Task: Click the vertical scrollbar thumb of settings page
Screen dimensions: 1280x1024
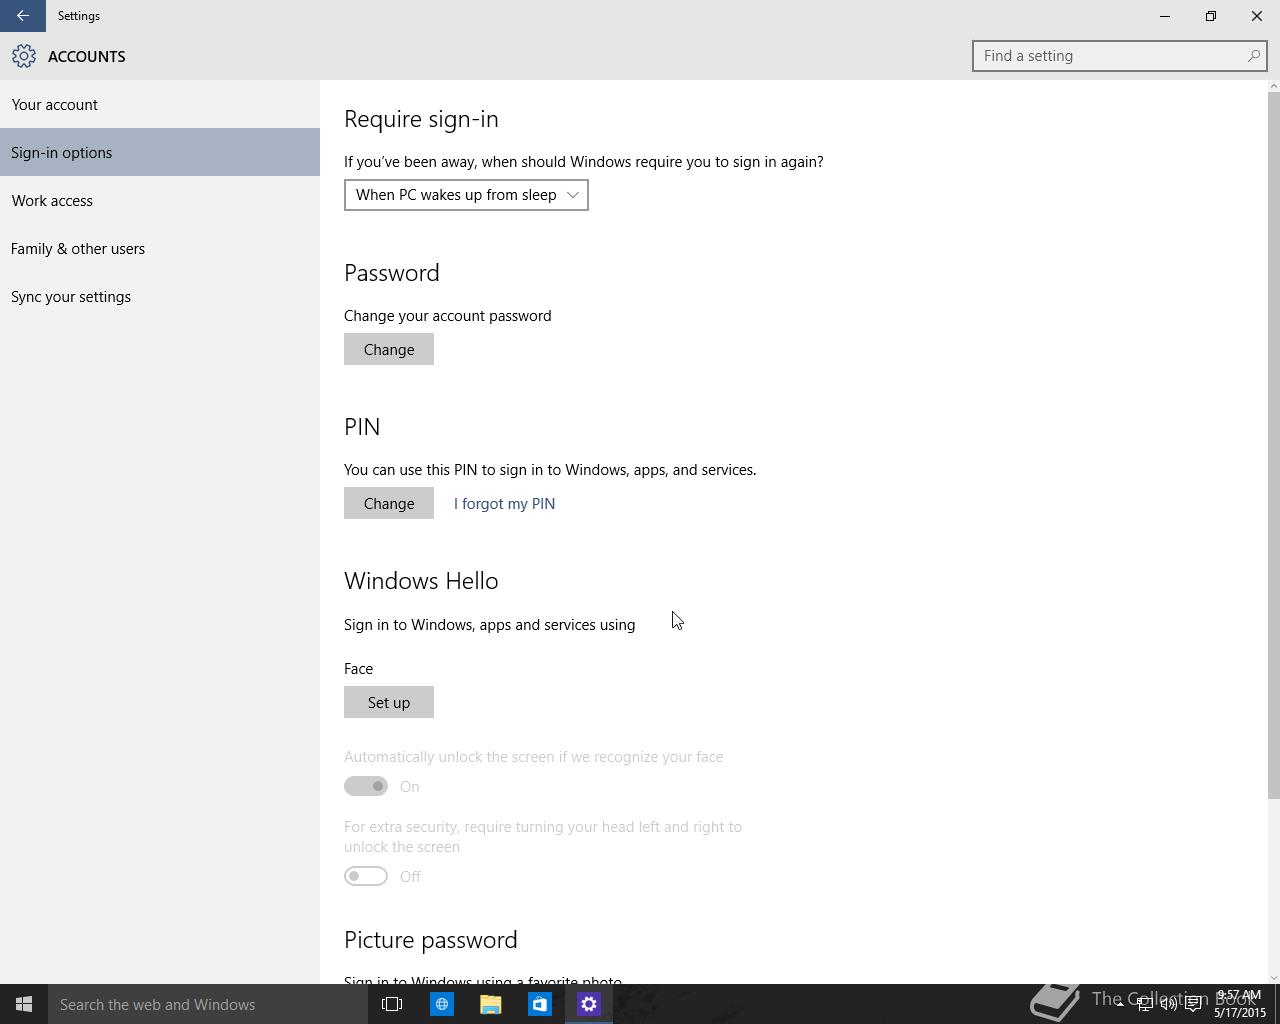Action: 1273,446
